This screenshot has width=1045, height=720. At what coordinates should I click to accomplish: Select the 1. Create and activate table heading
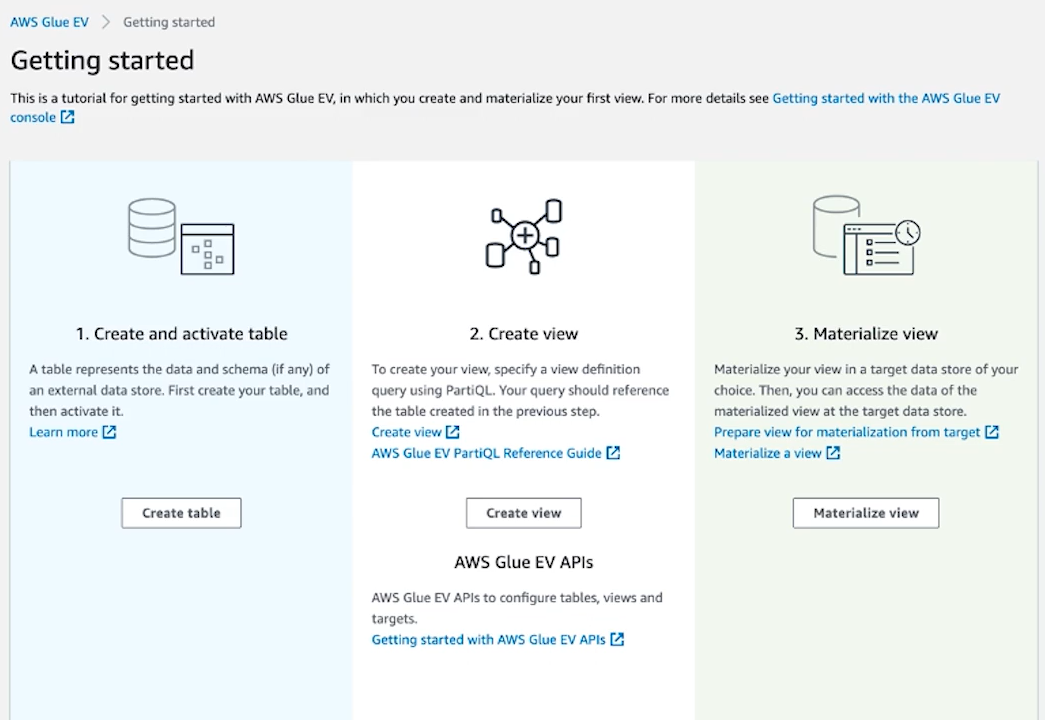tap(181, 333)
